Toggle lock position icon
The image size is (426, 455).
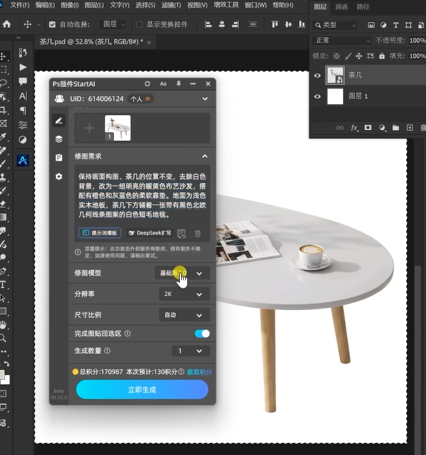(359, 56)
